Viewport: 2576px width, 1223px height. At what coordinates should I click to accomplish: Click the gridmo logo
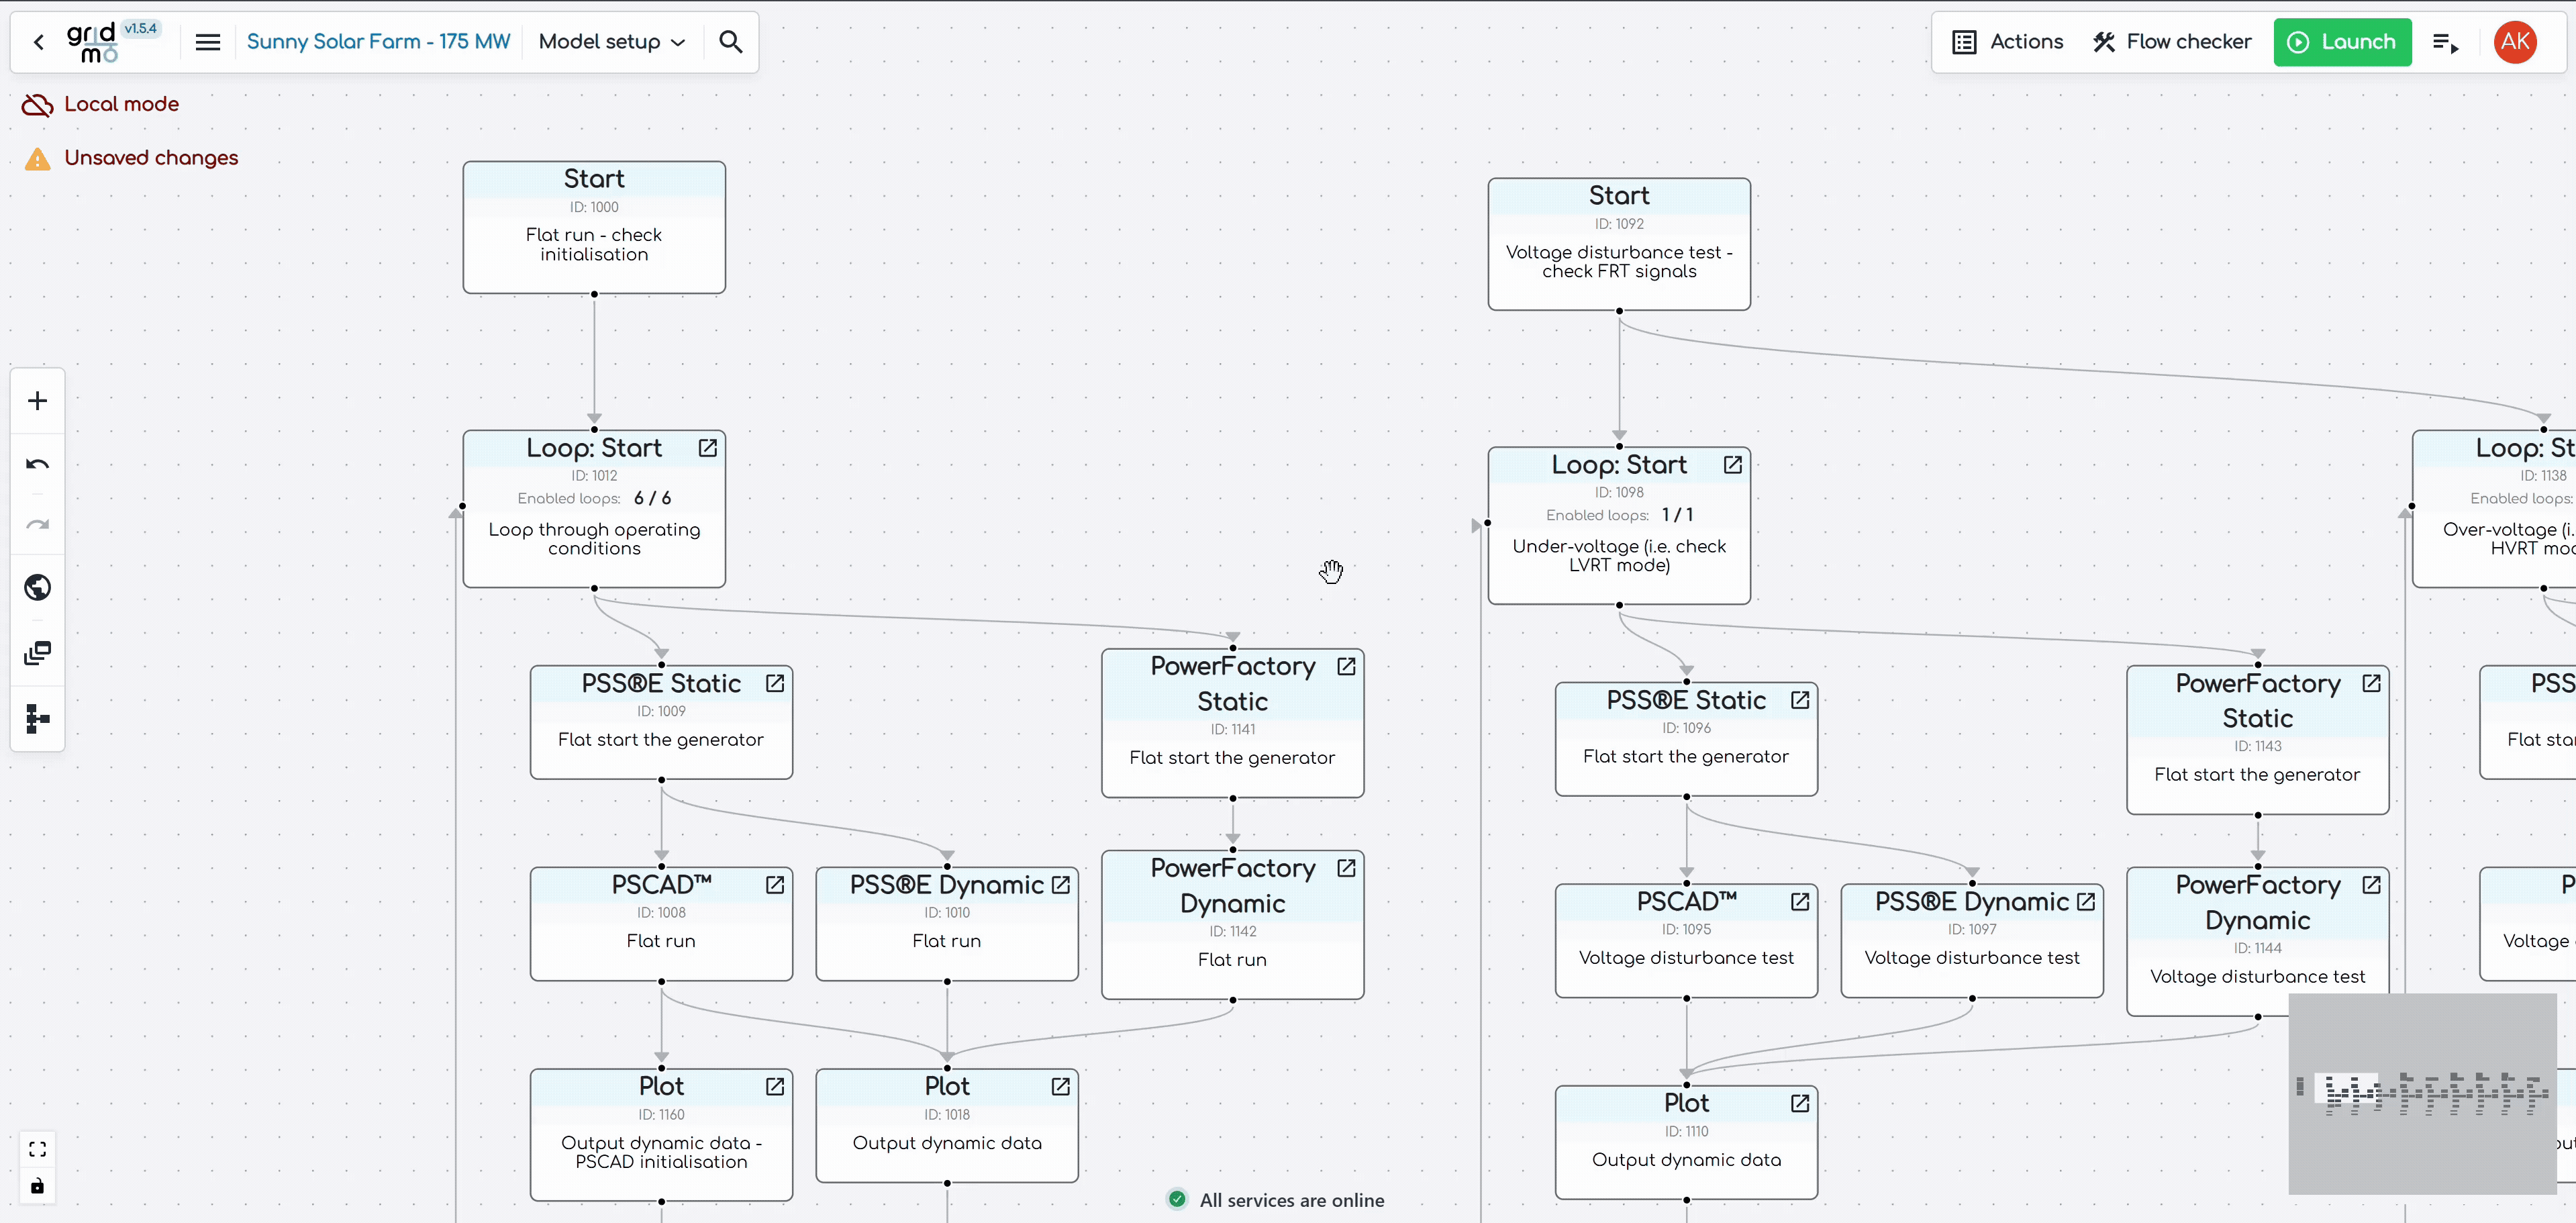92,42
